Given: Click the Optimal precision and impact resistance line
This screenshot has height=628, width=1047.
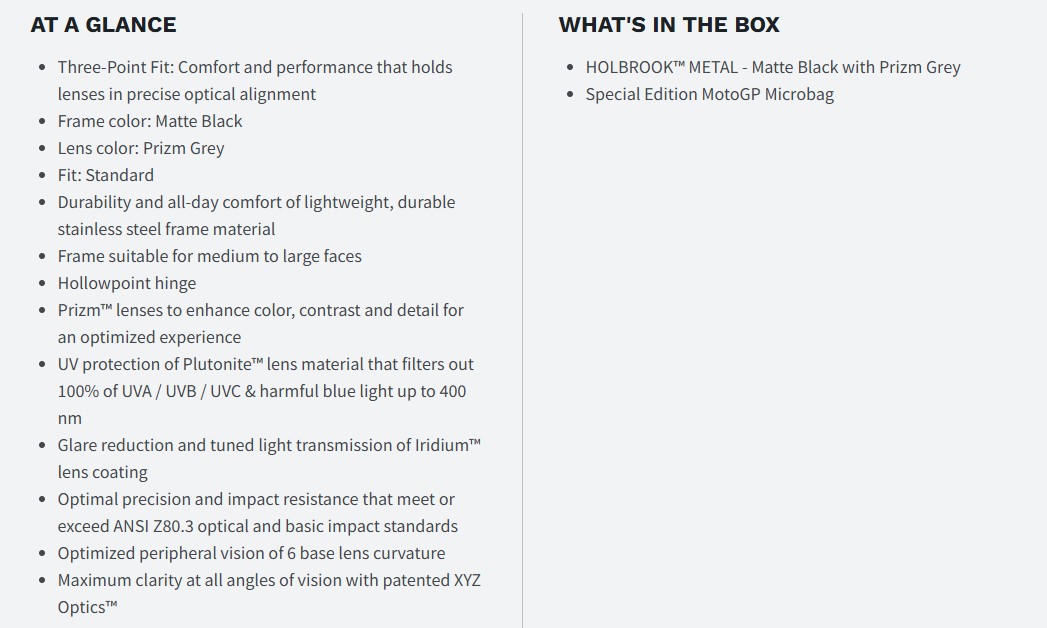Looking at the screenshot, I should coord(255,499).
